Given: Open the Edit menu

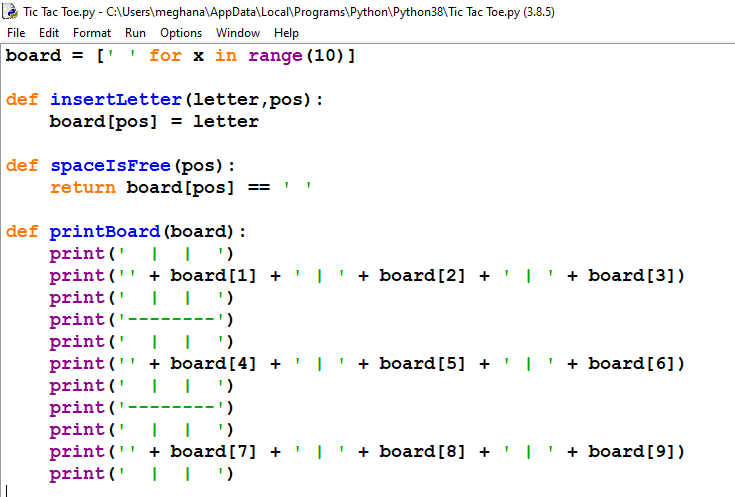Looking at the screenshot, I should coord(49,33).
